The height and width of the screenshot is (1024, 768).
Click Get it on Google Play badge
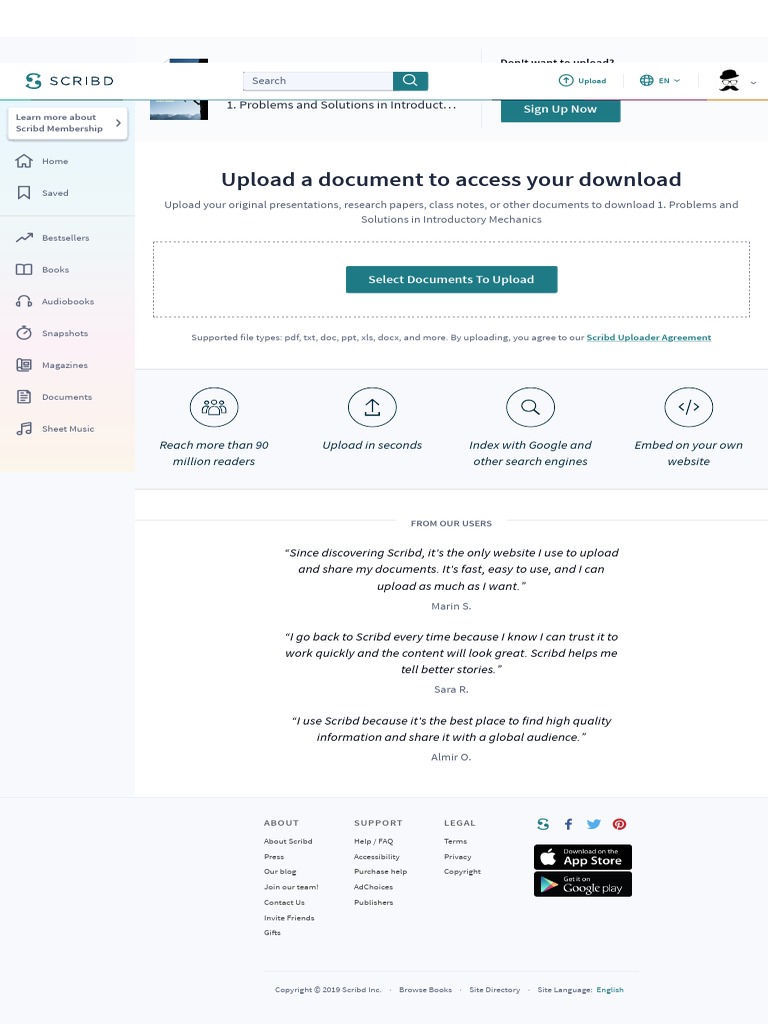583,884
